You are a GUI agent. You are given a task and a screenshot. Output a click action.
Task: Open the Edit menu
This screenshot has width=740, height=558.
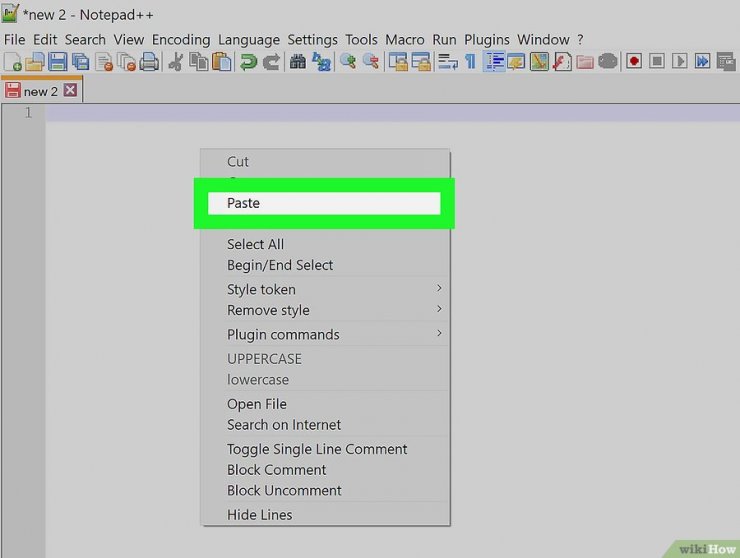click(x=45, y=40)
